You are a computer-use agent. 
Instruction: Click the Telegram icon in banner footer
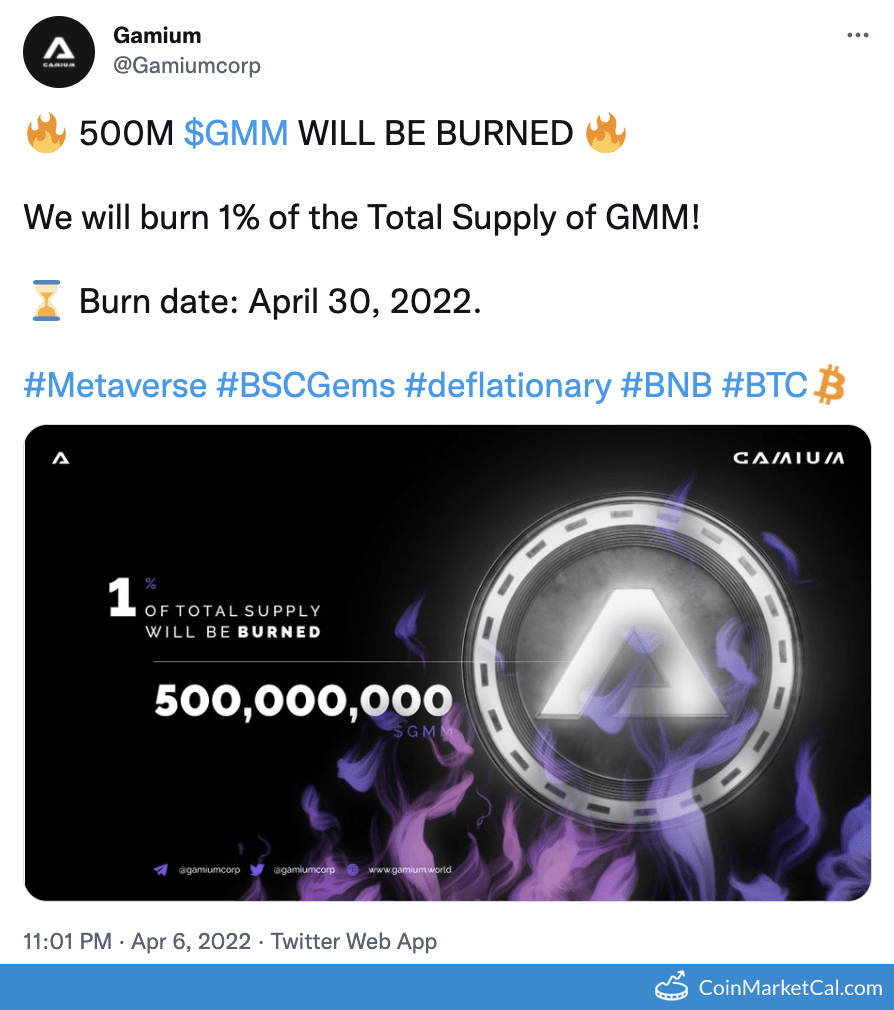coord(160,869)
